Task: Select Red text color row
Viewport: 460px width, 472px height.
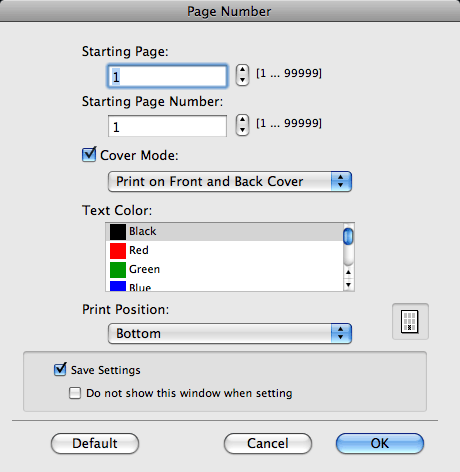Action: click(x=224, y=250)
